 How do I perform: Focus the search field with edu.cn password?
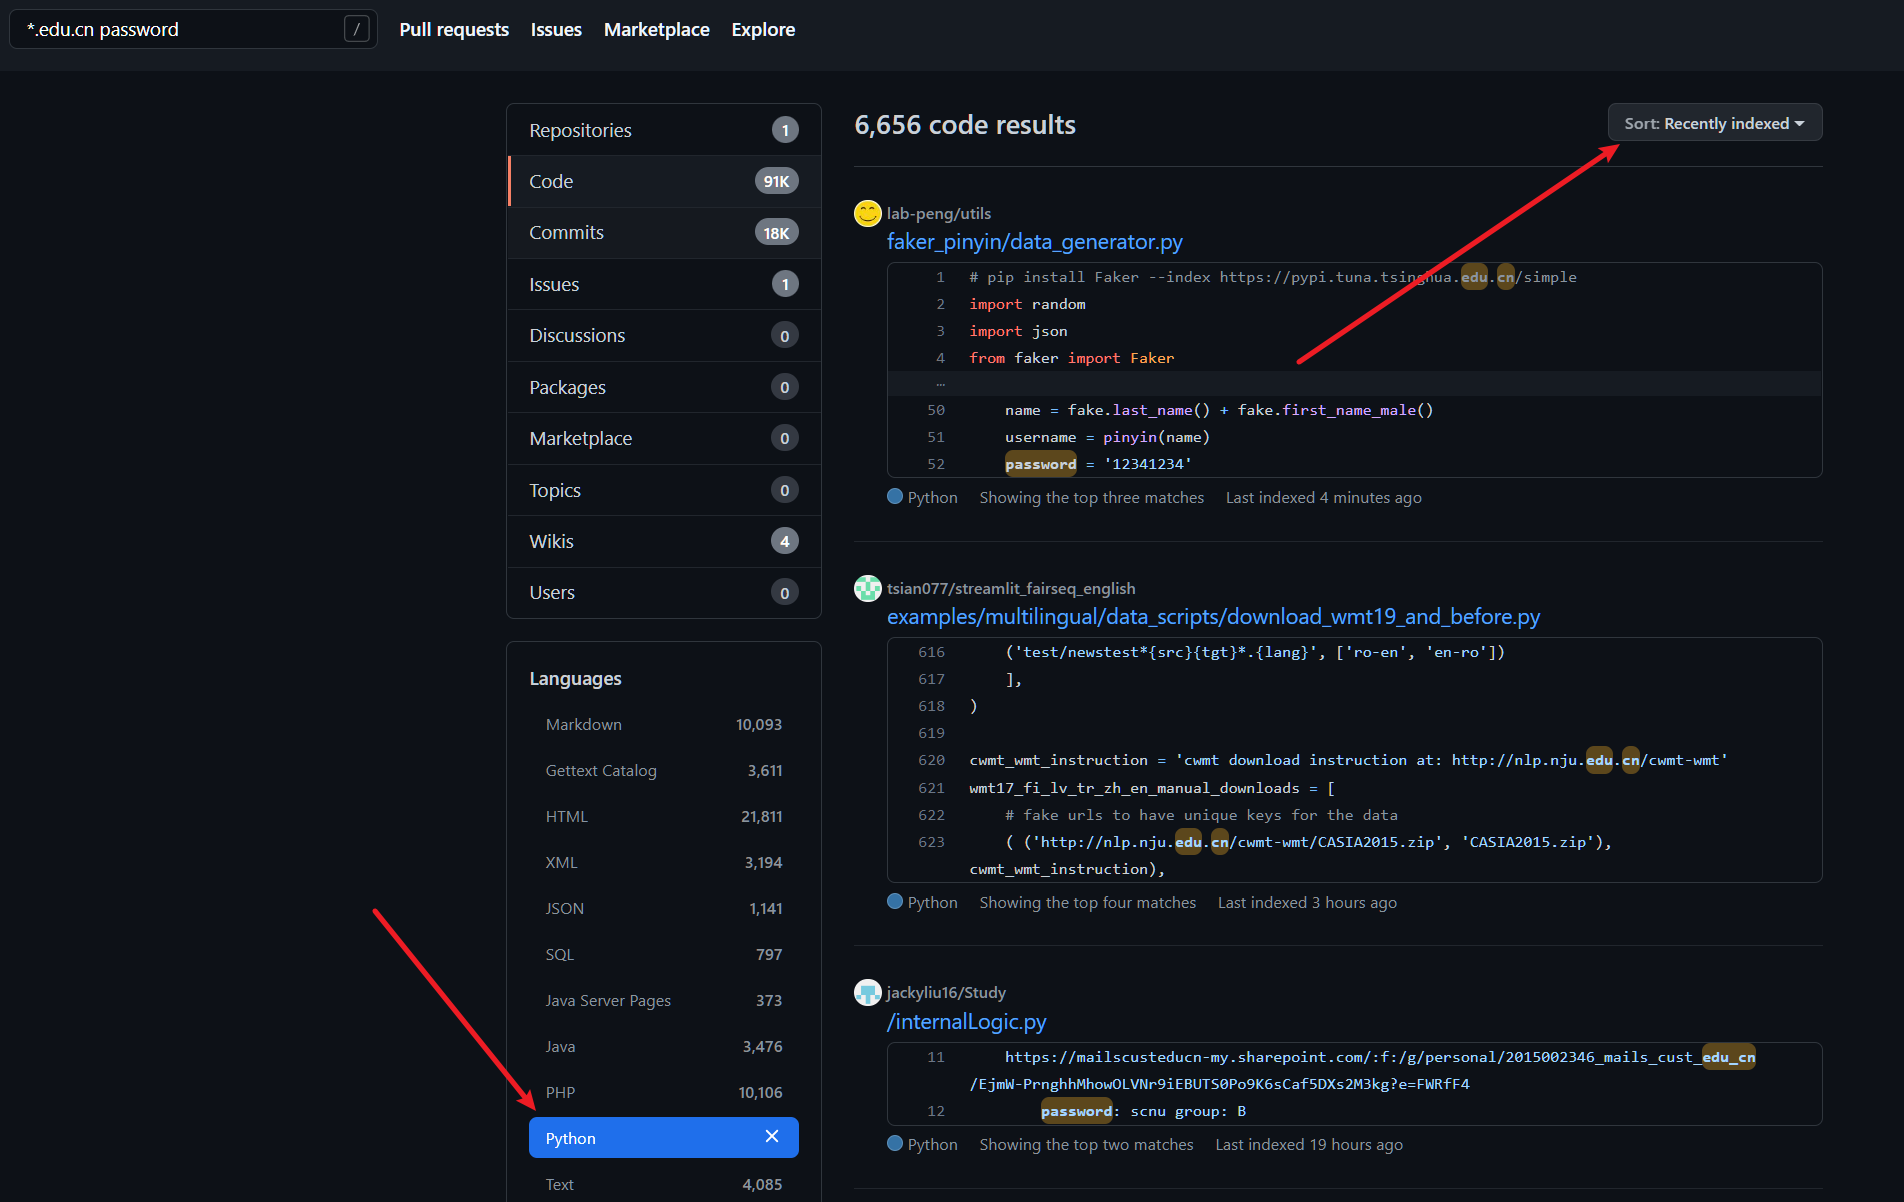pos(193,29)
